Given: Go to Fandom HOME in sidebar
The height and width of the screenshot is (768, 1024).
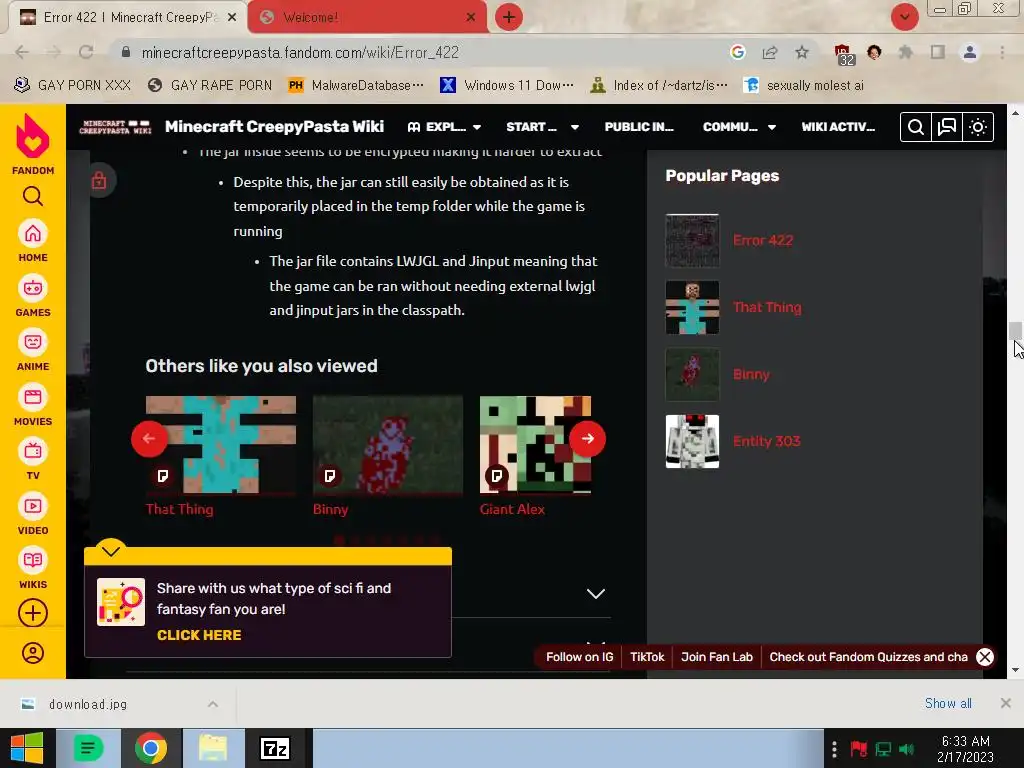Looking at the screenshot, I should pos(33,242).
